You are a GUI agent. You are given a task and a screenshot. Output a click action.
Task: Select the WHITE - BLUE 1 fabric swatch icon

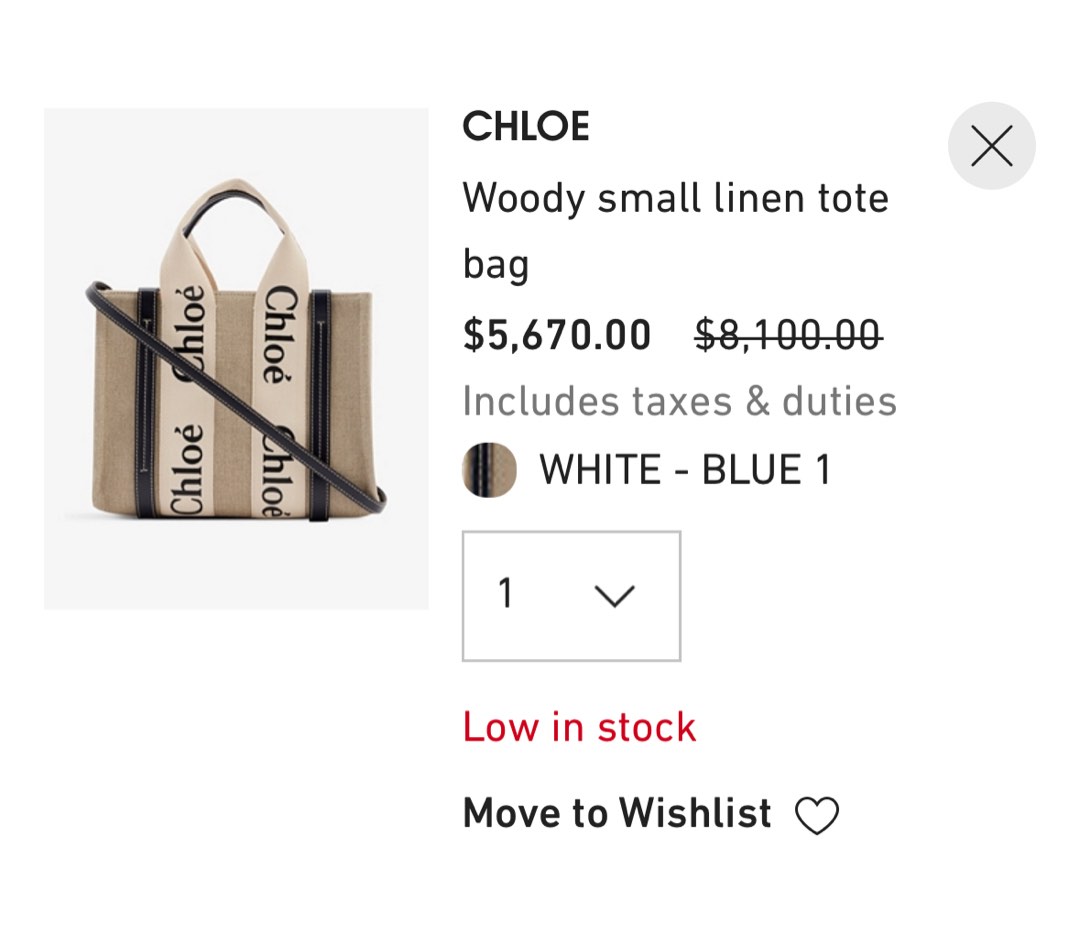[x=488, y=468]
